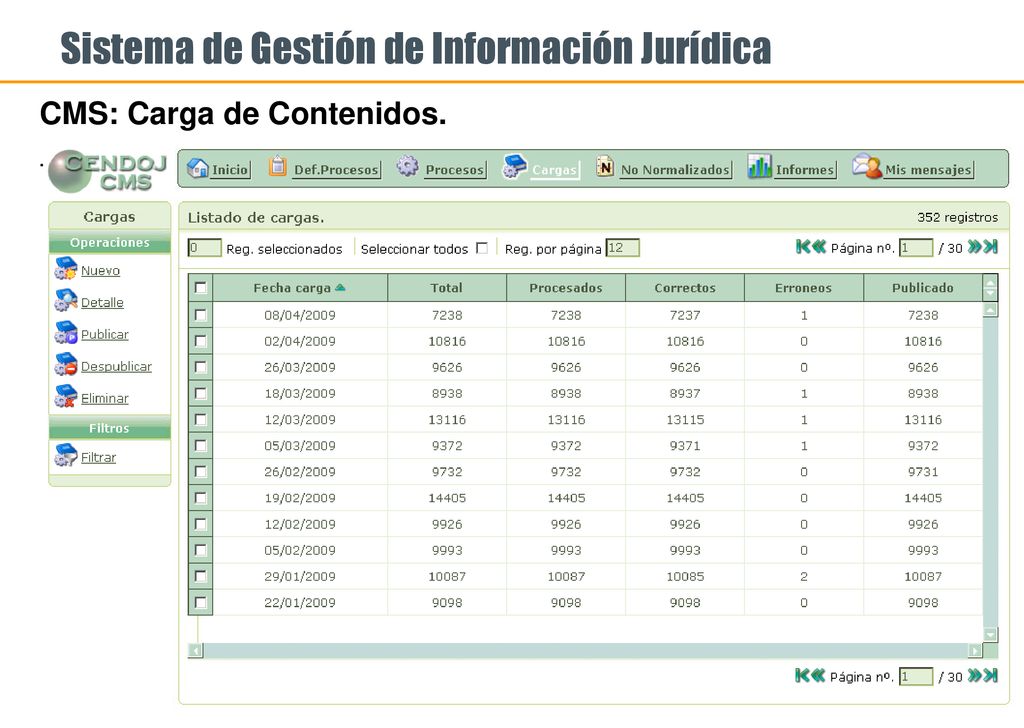
Task: Sort by the Correctos column header
Action: click(684, 288)
